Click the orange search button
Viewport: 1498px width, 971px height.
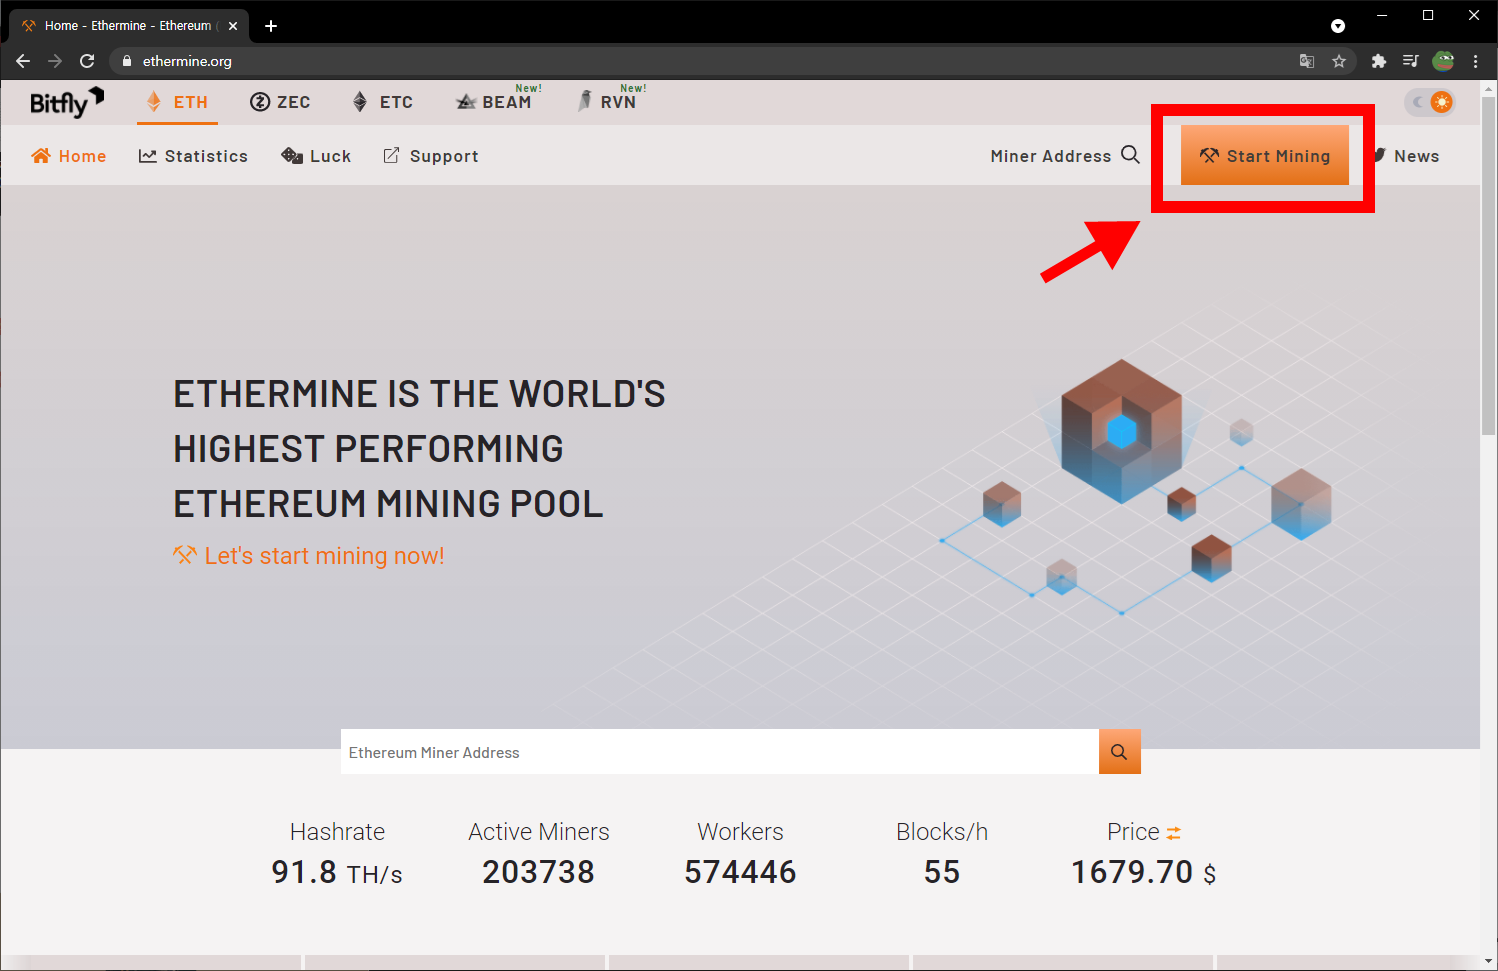point(1120,752)
